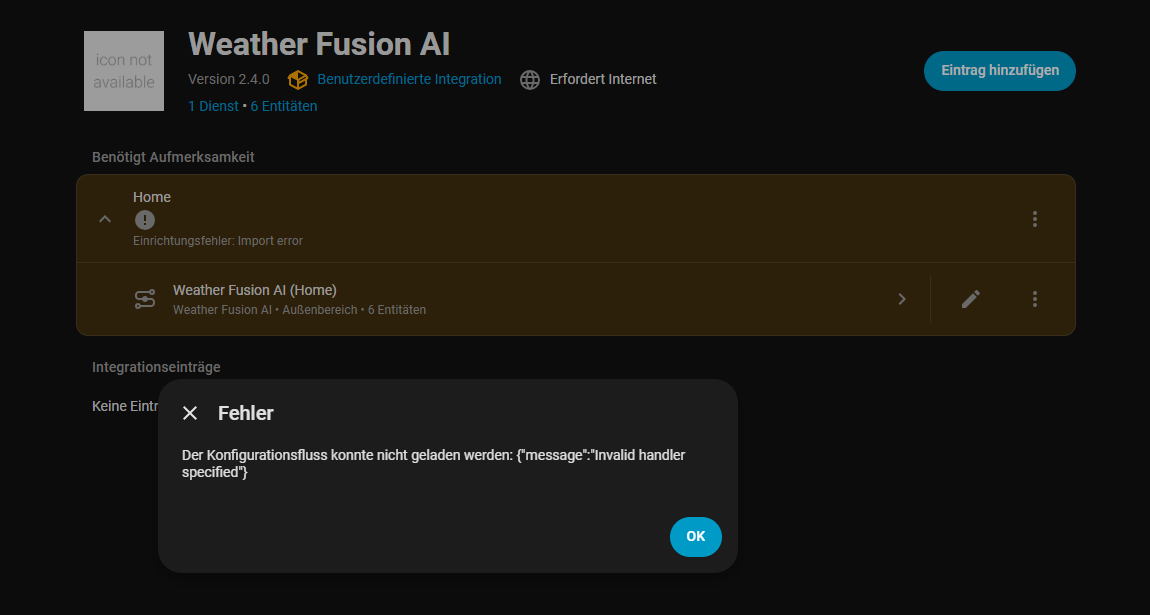
Task: Click the 'icon not available' integration thumbnail
Action: coord(124,71)
